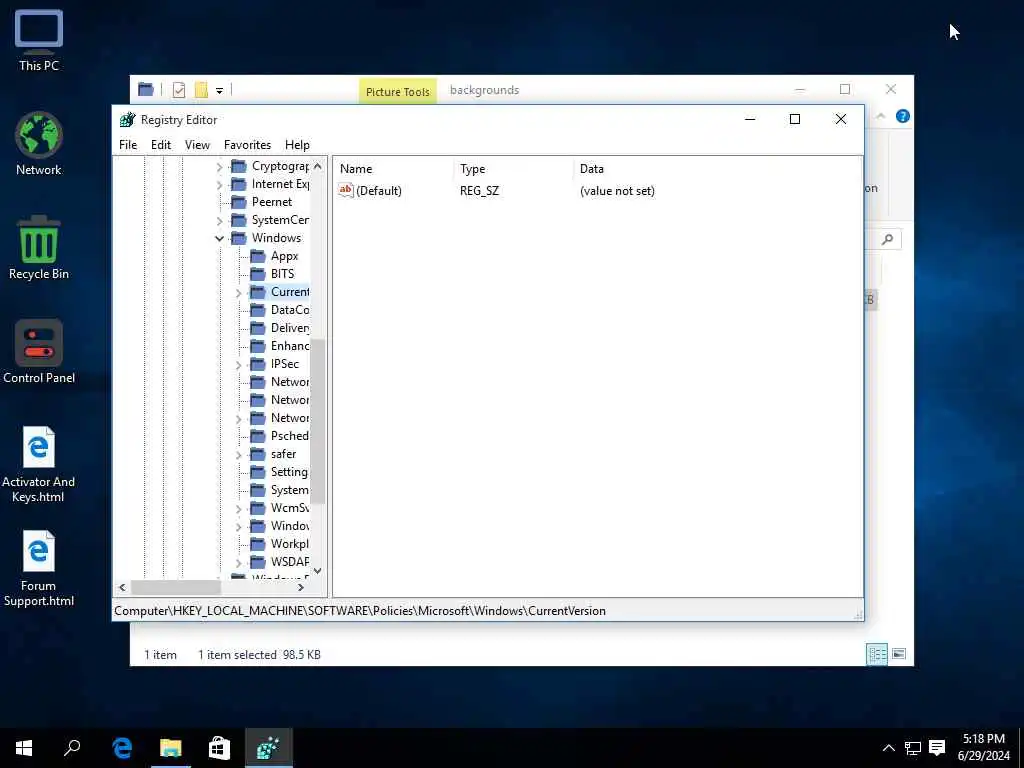This screenshot has width=1024, height=768.
Task: Open the Help icon in backgrounds window
Action: point(903,116)
